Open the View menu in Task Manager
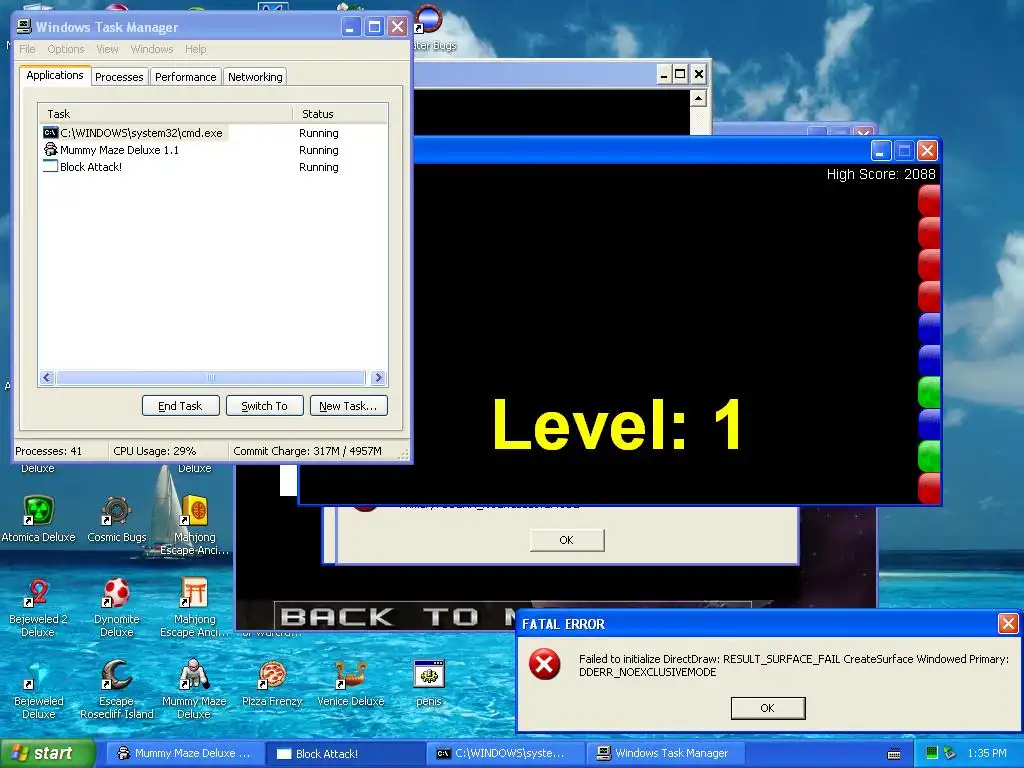The image size is (1024, 768). tap(107, 49)
